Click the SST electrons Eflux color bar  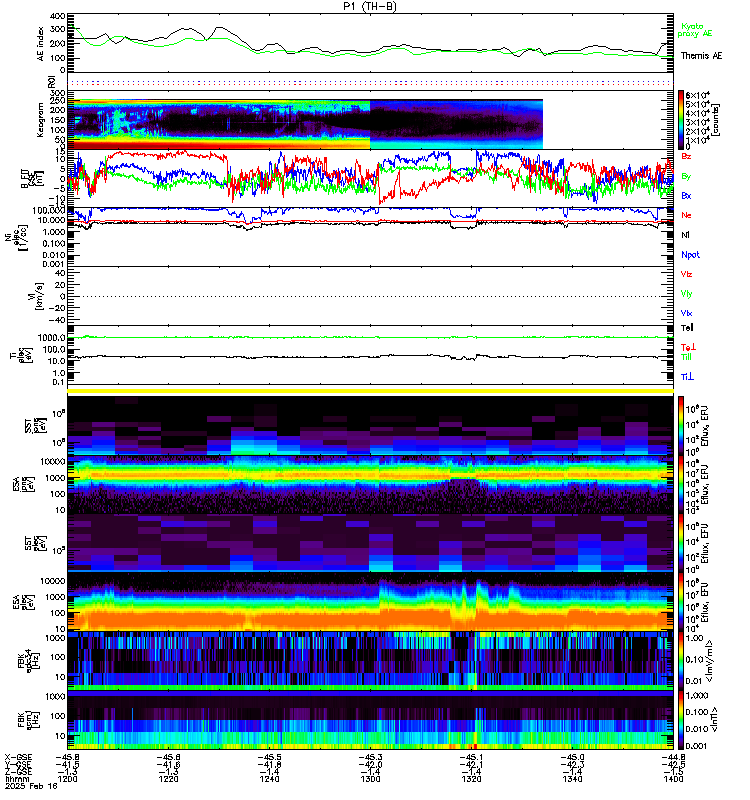pos(681,543)
